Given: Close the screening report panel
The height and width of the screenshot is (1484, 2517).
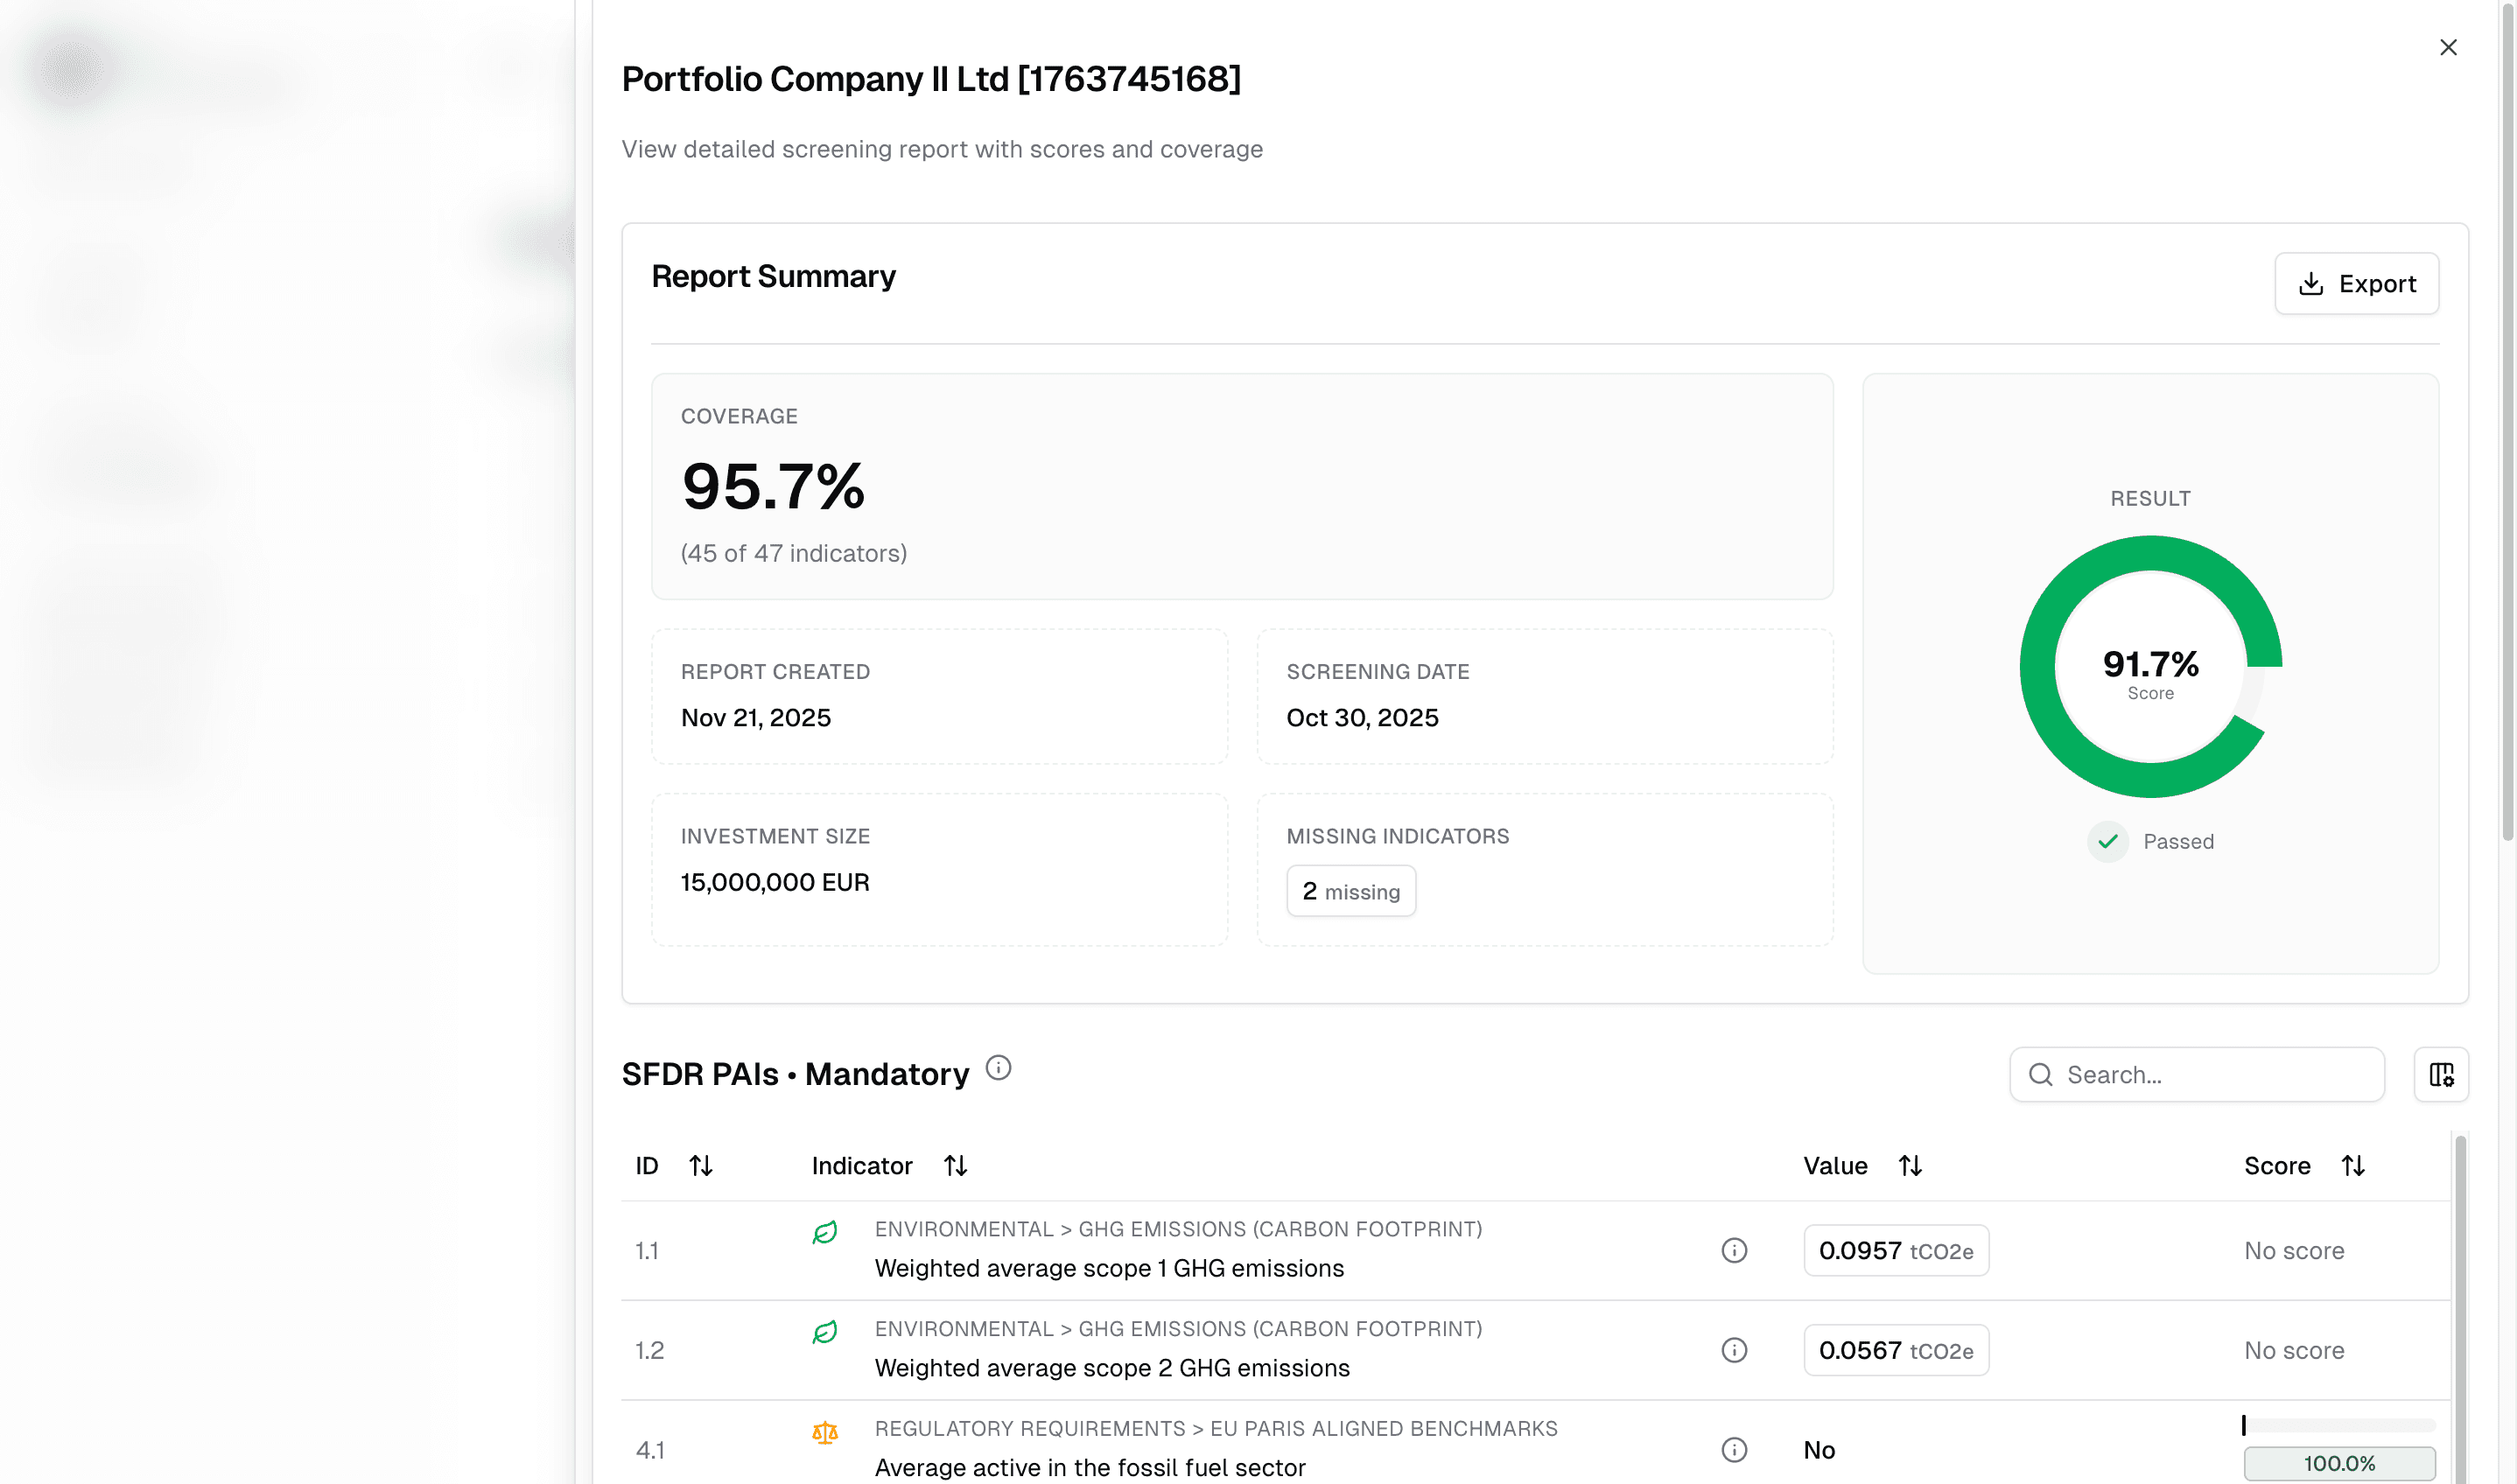Looking at the screenshot, I should click(2447, 47).
